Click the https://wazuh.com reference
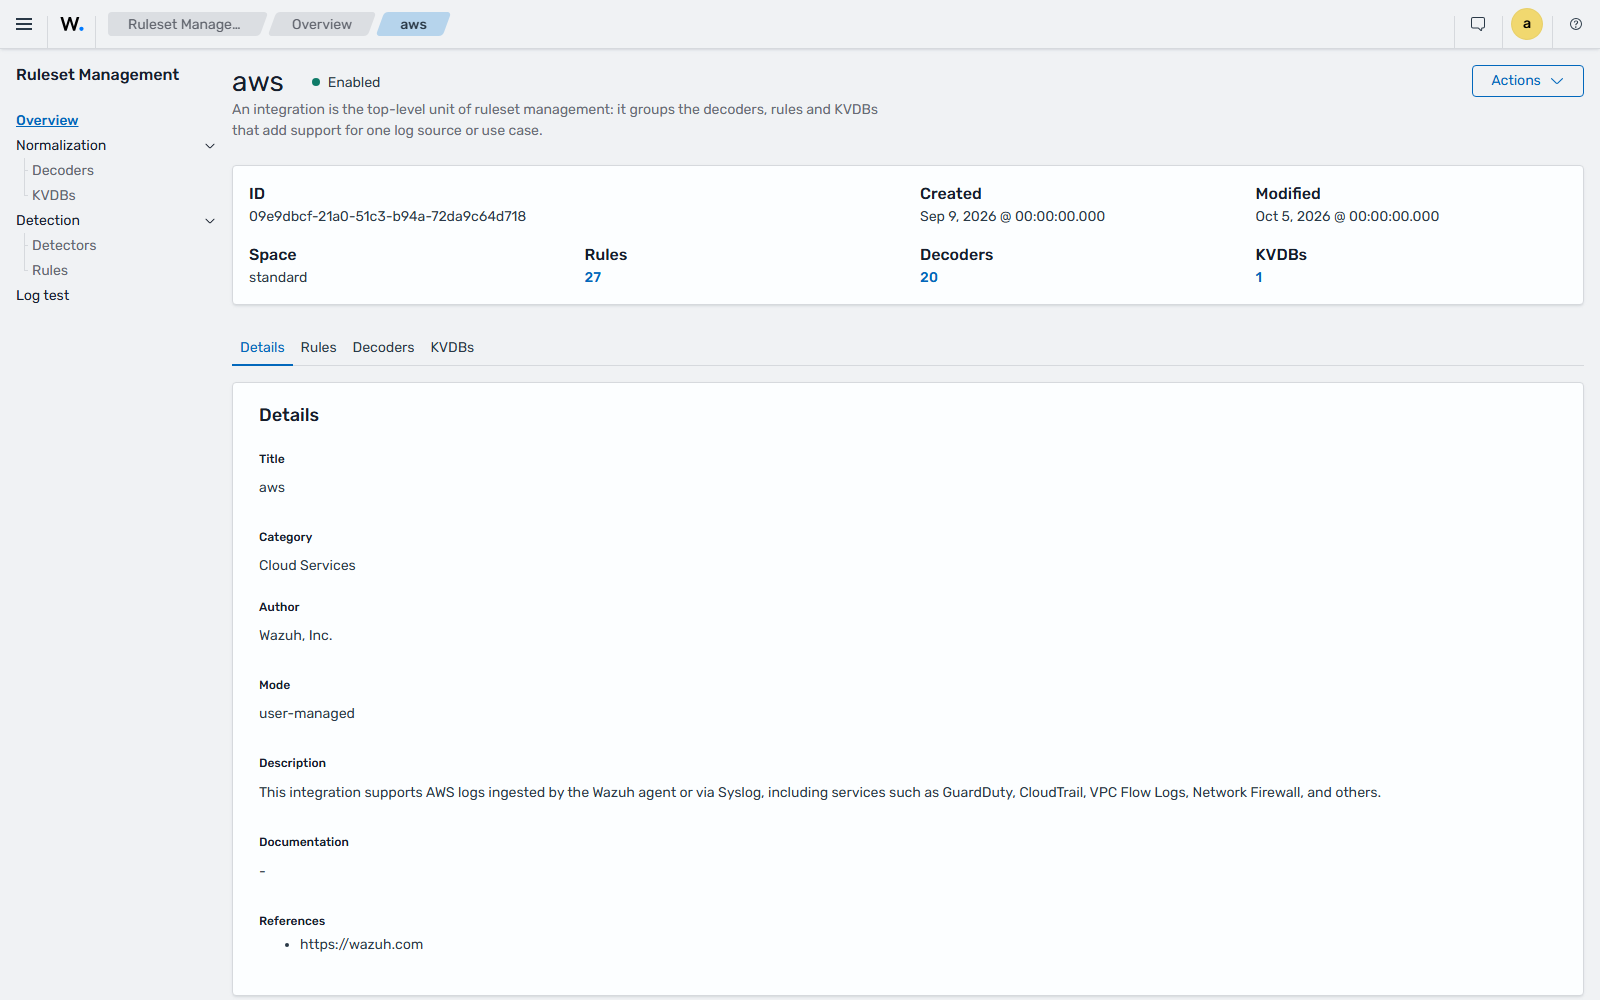Screen dimensions: 1600x1000 361,944
